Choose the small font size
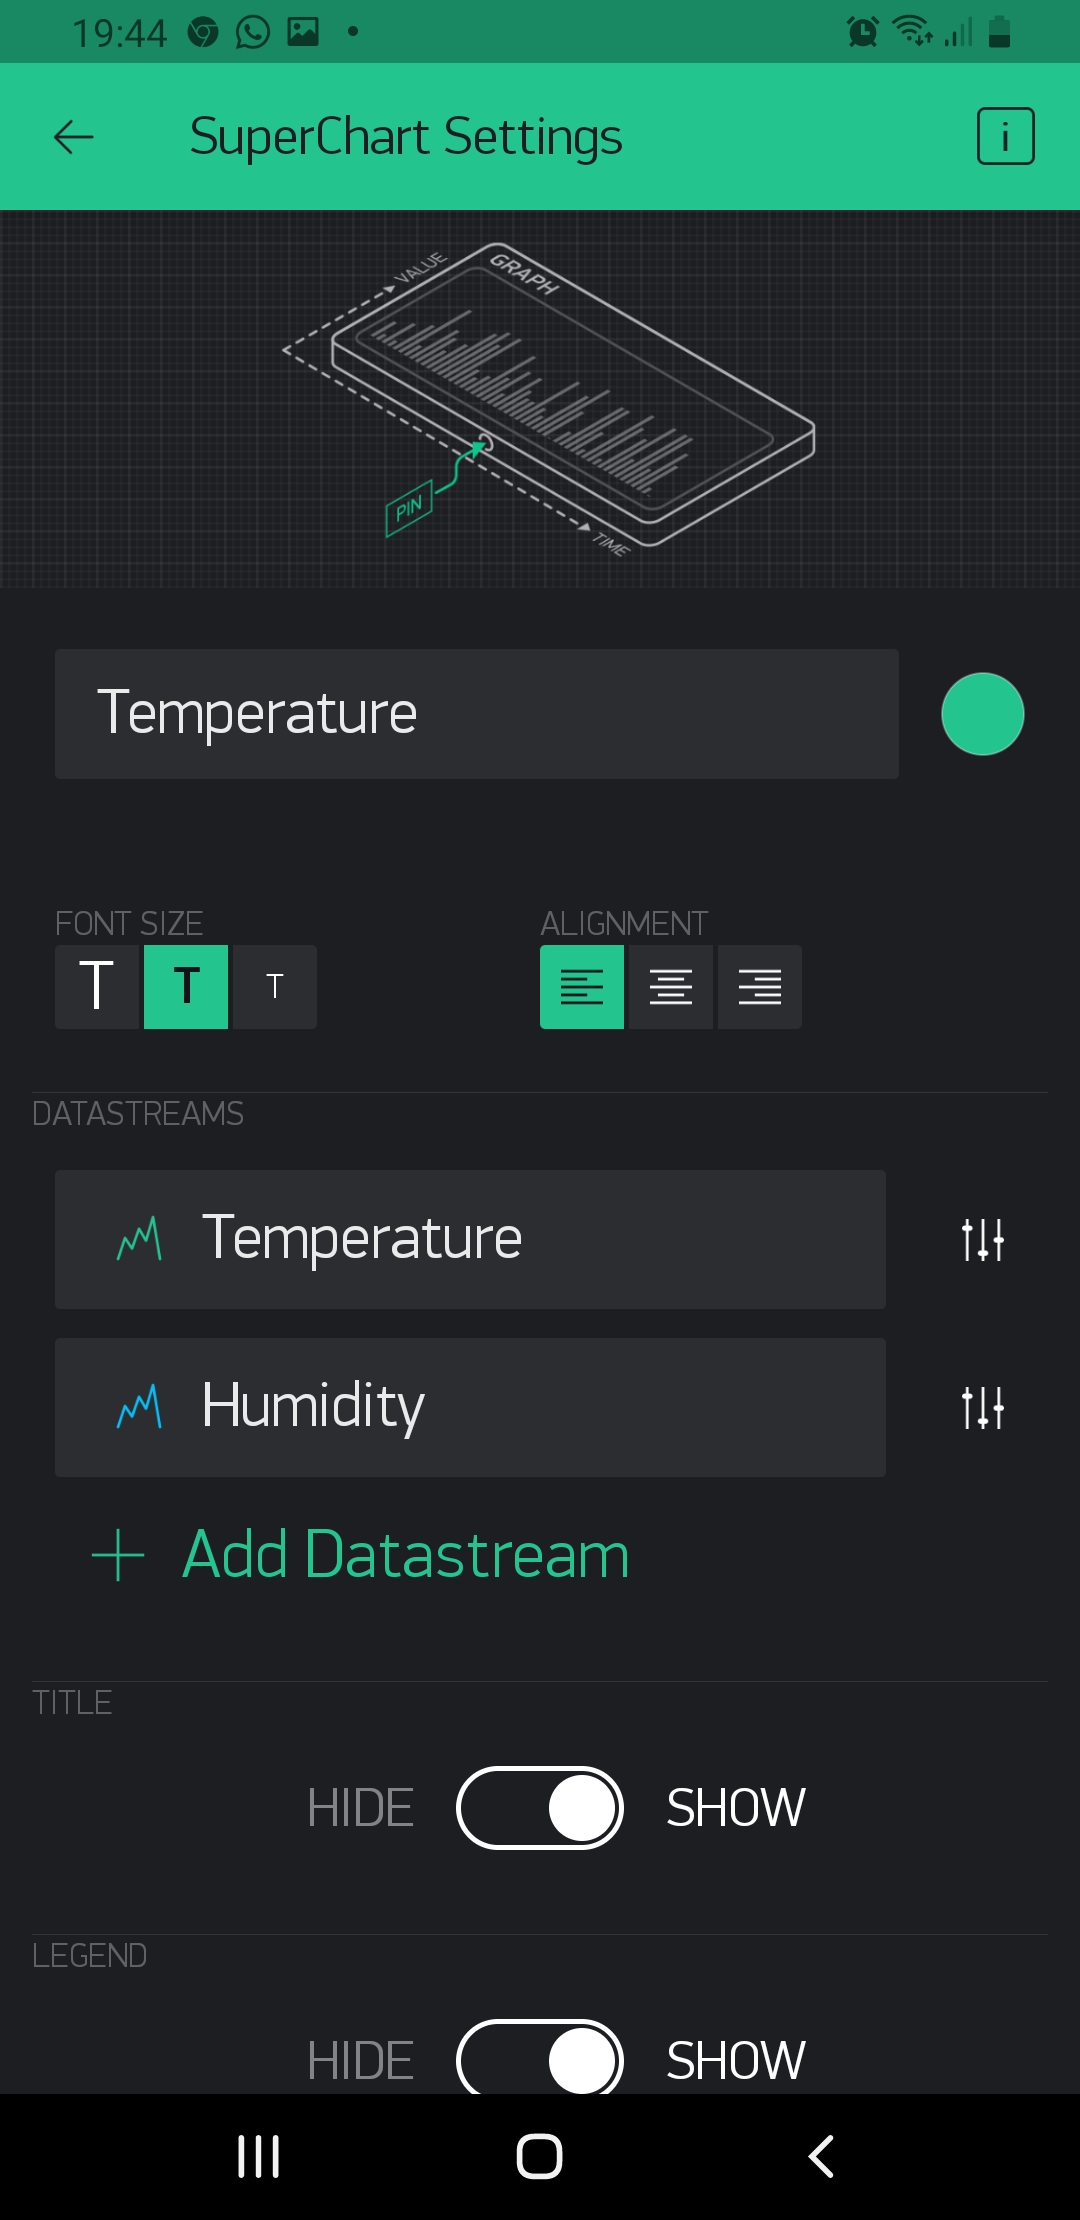Image resolution: width=1080 pixels, height=2220 pixels. pyautogui.click(x=275, y=987)
